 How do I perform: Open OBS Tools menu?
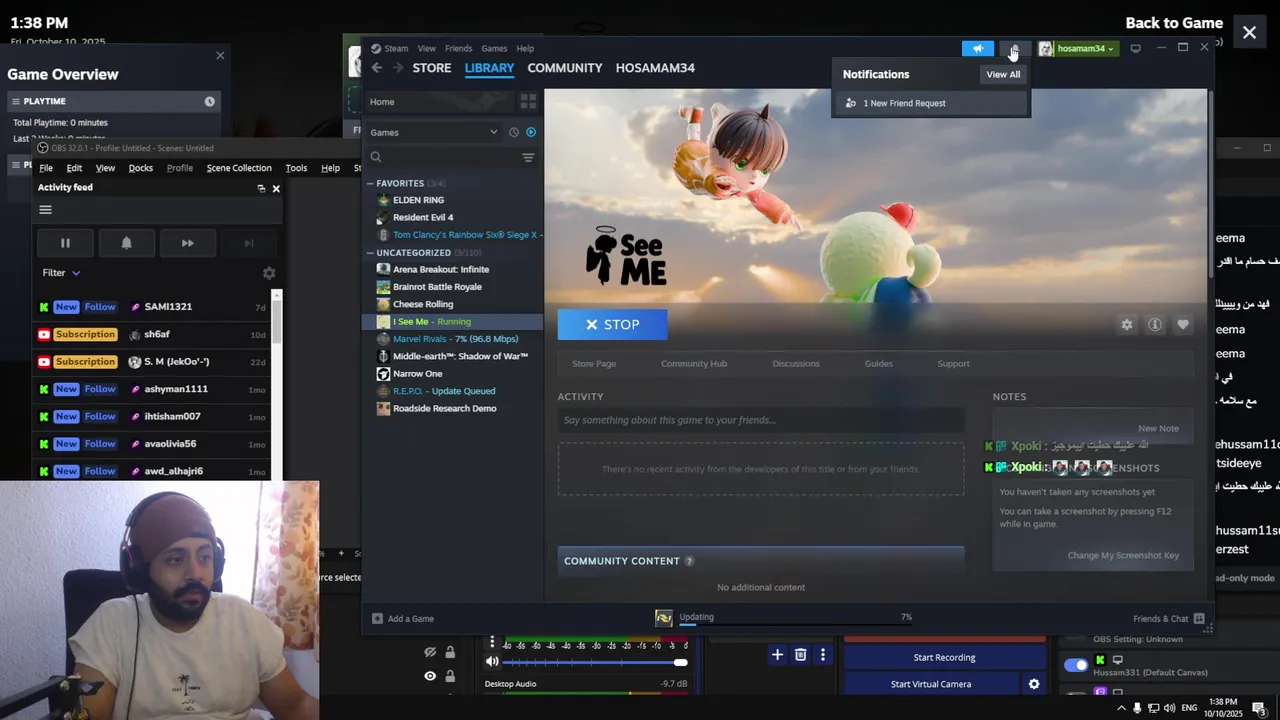point(296,168)
